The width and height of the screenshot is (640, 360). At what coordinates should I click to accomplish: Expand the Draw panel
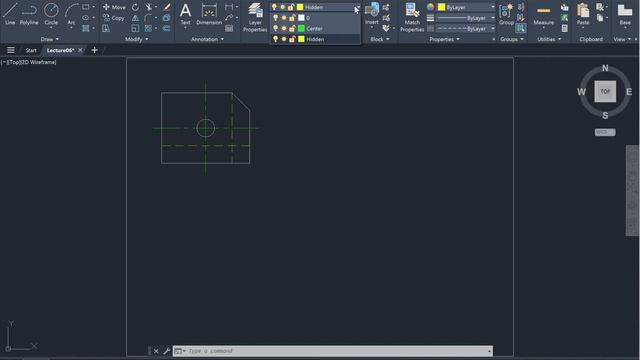click(x=50, y=39)
